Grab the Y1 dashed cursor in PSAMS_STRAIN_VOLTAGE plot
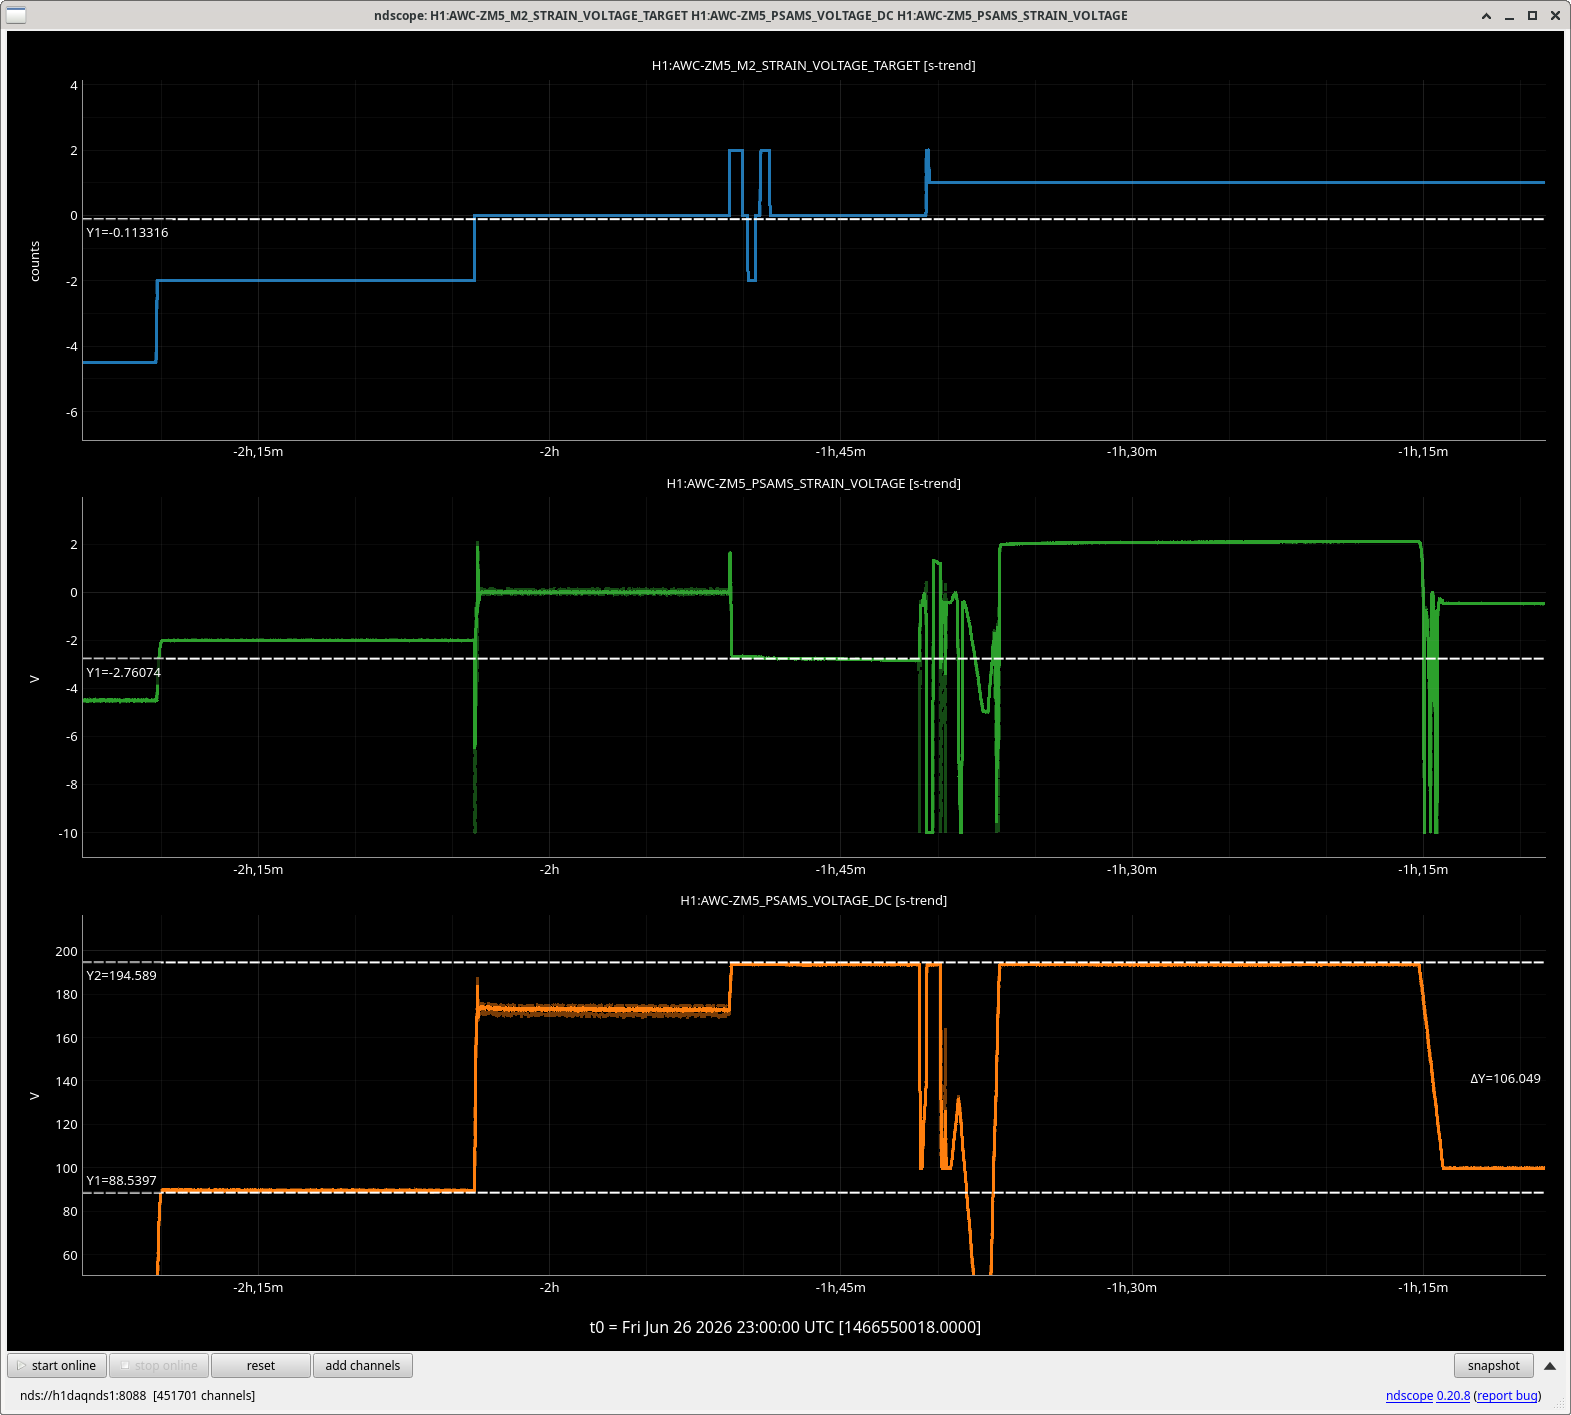Screen dimensions: 1571x1415 [x=814, y=659]
